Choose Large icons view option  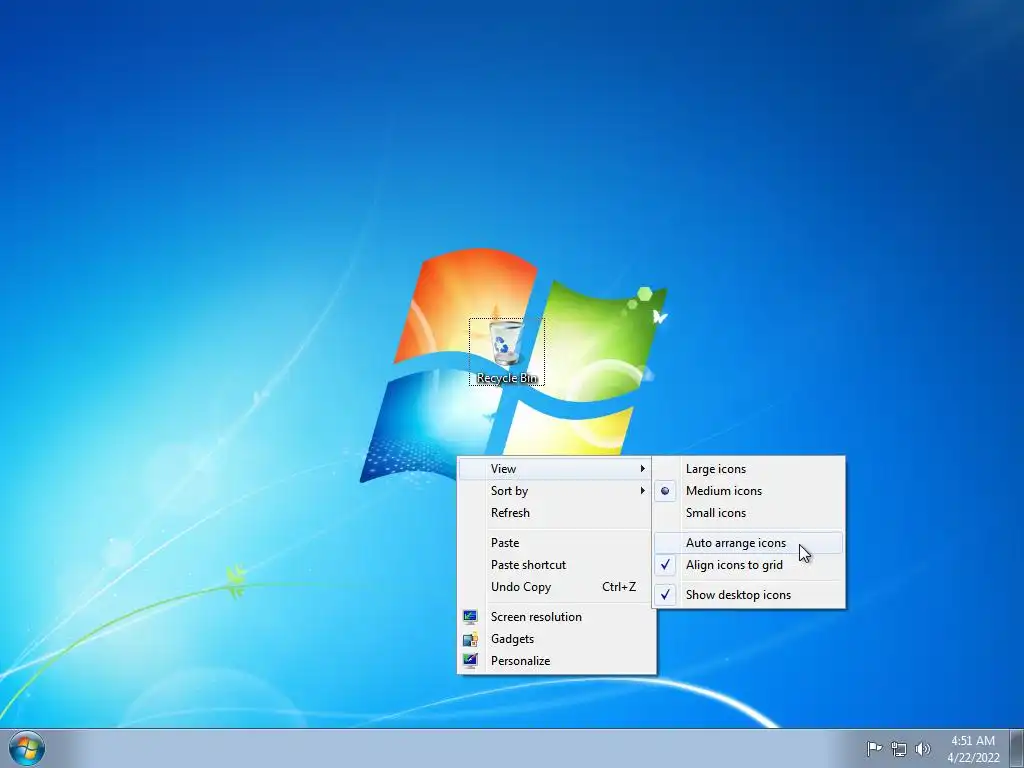[748, 469]
